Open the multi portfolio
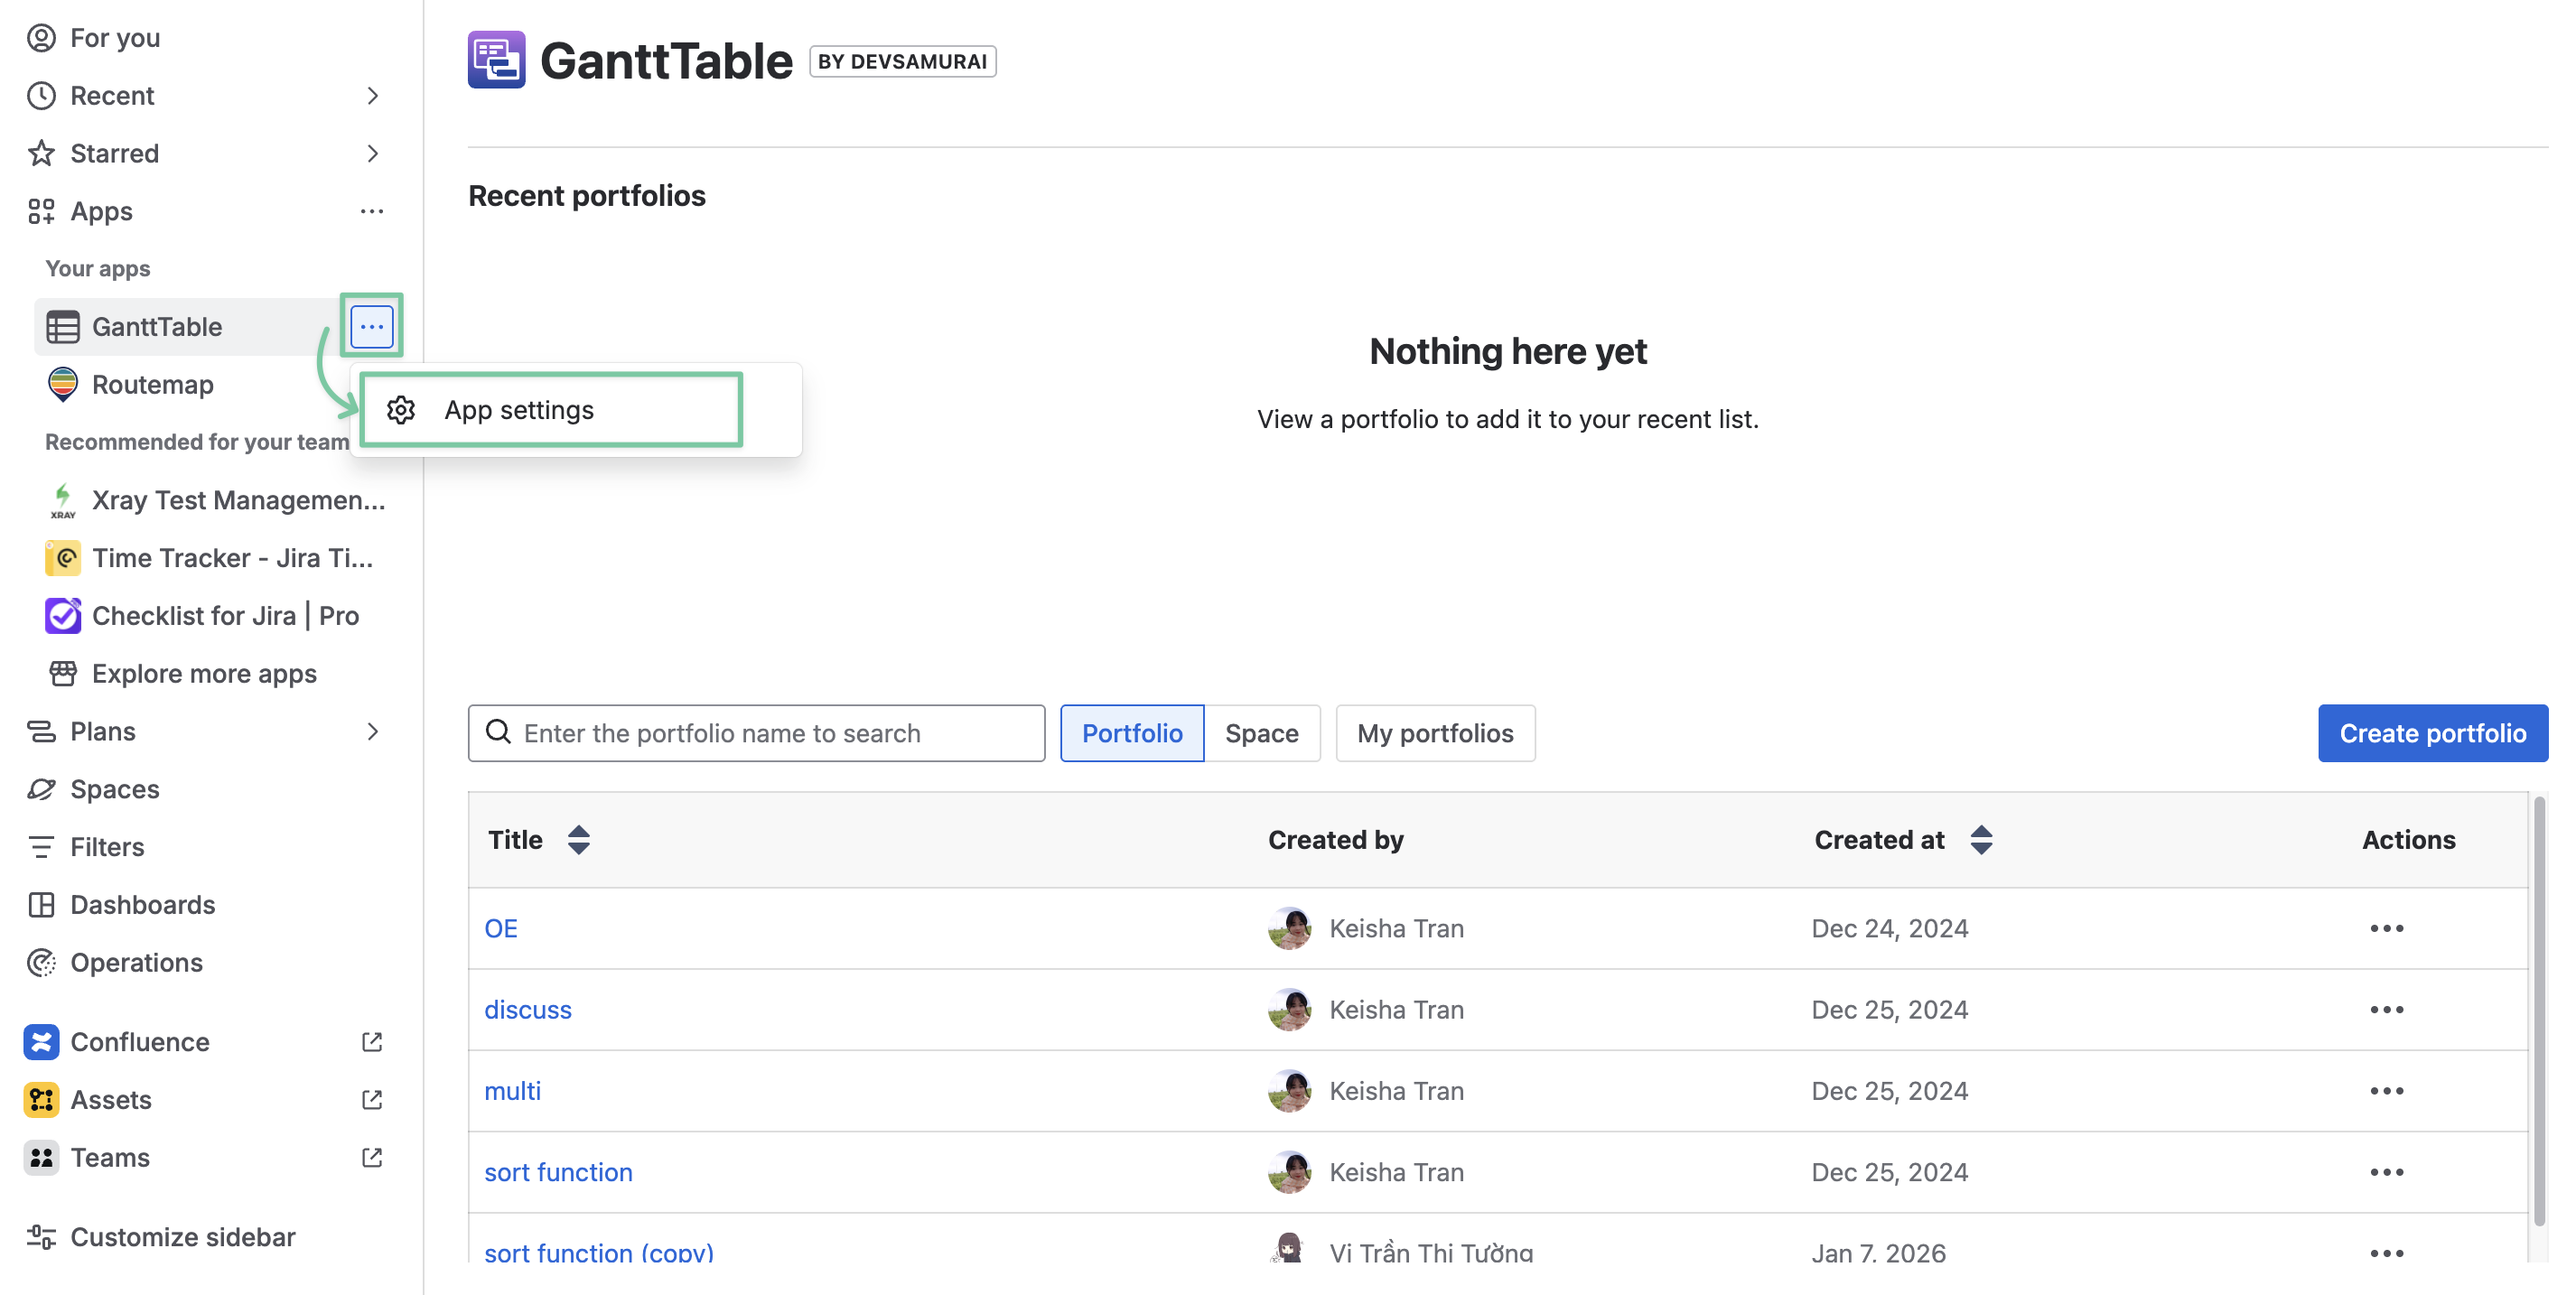 pyautogui.click(x=513, y=1091)
